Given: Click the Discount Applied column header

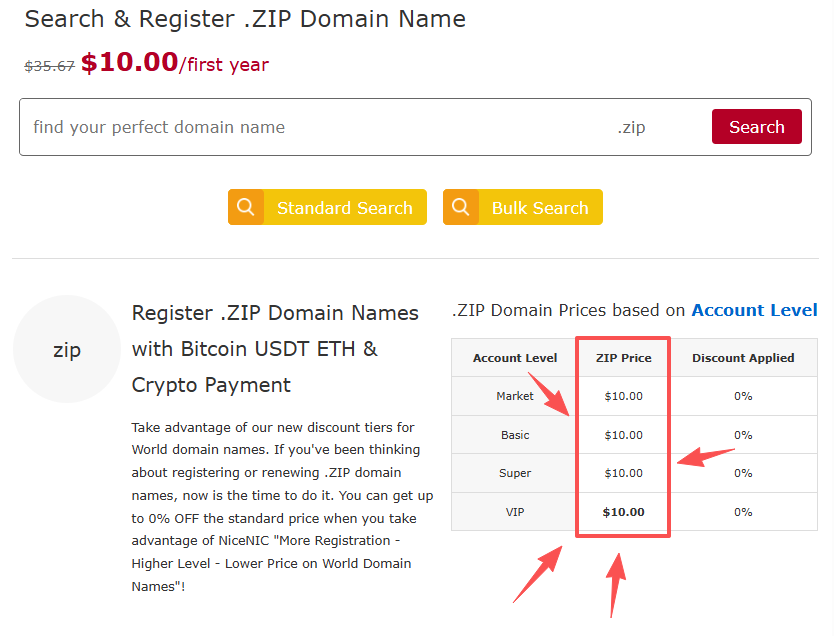Looking at the screenshot, I should 743,357.
